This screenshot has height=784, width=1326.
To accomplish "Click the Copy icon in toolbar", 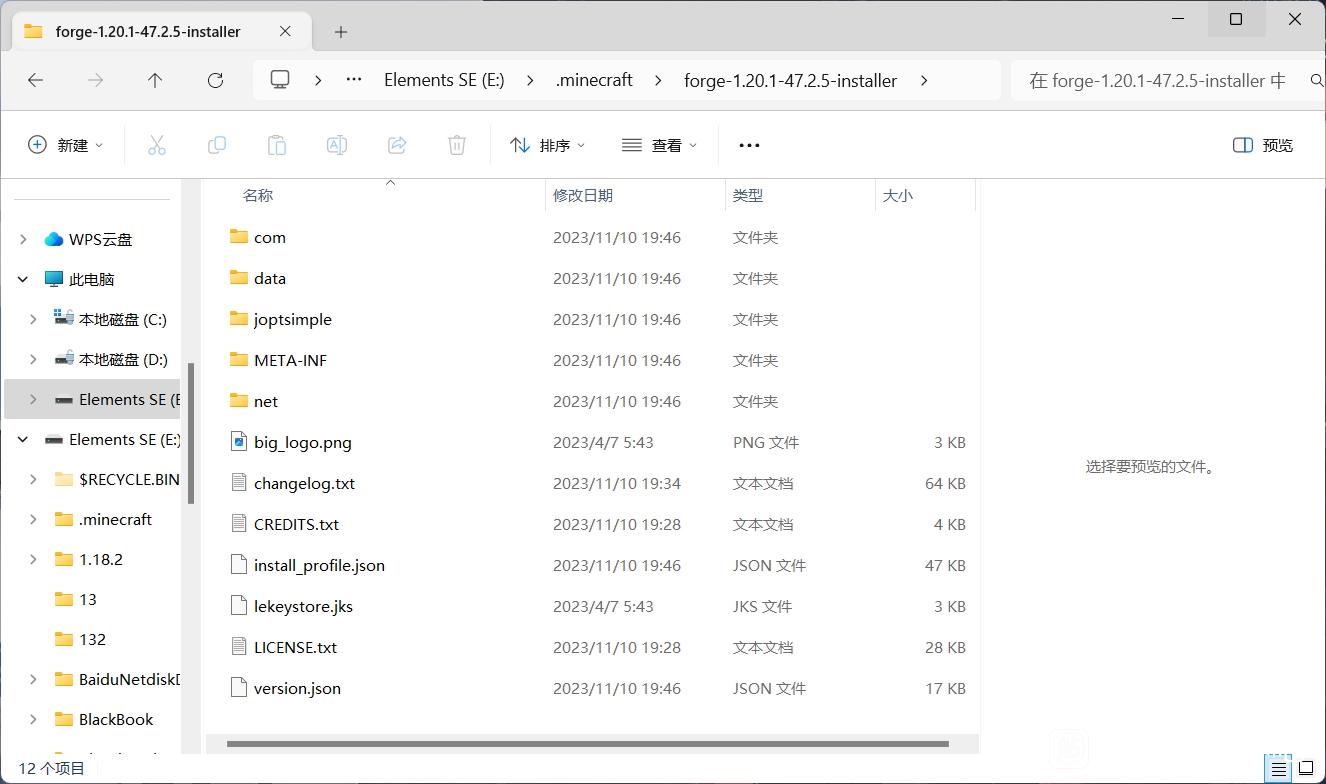I will click(x=217, y=145).
